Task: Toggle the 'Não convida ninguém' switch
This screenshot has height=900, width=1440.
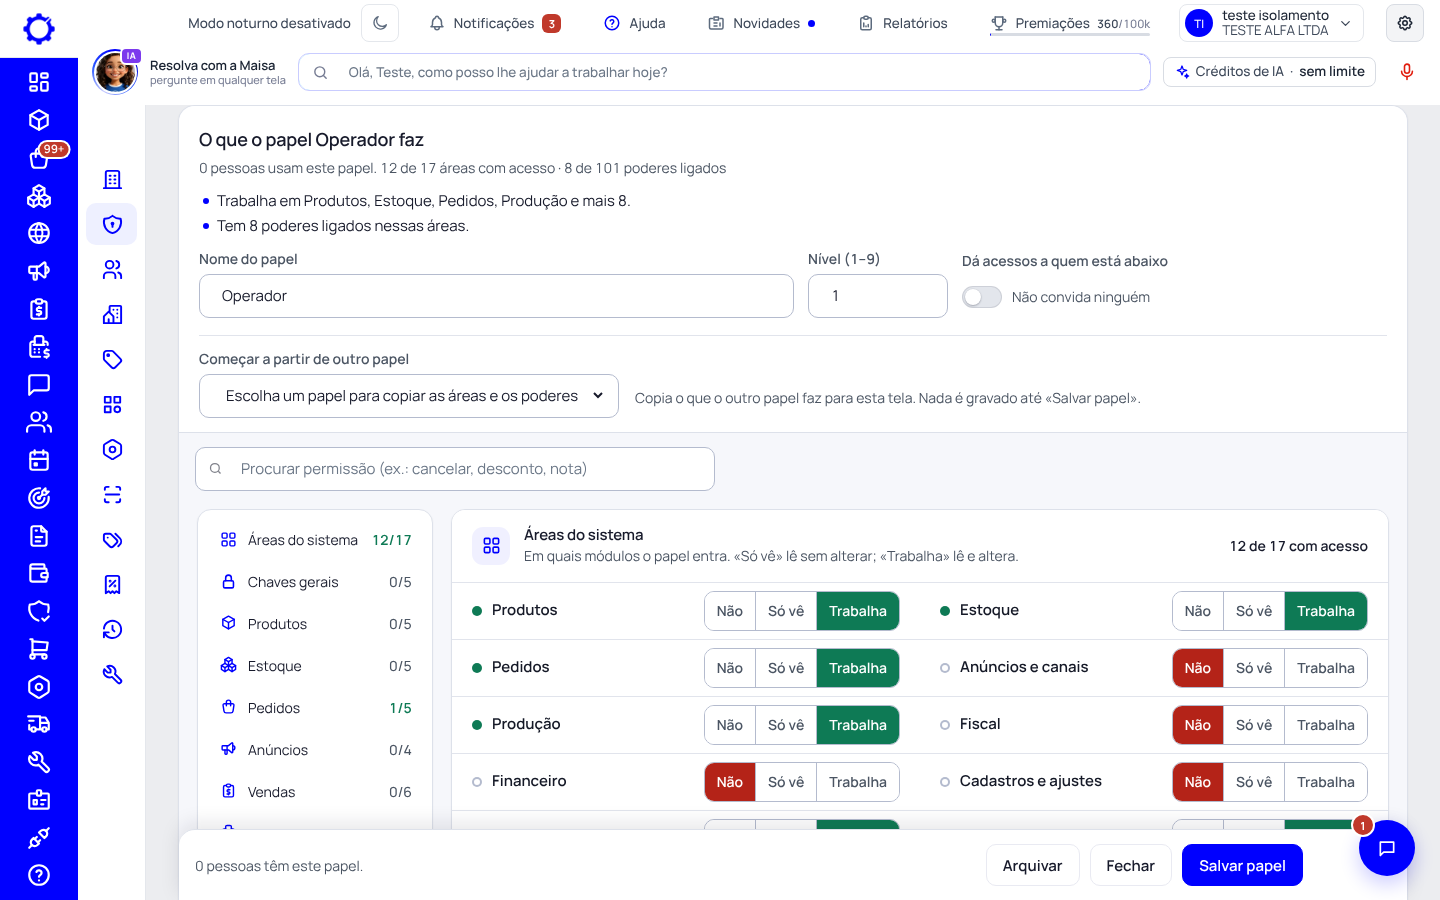Action: click(982, 297)
